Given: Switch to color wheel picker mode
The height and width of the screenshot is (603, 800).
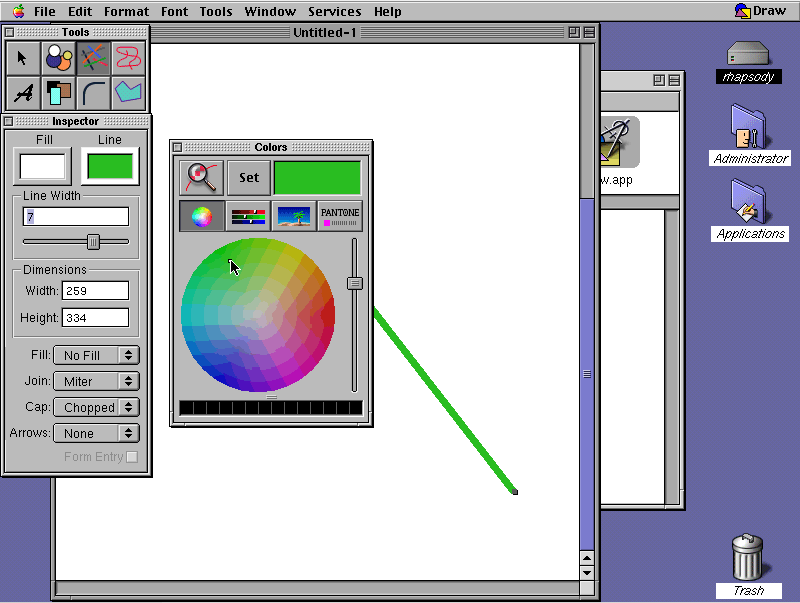Looking at the screenshot, I should coord(202,216).
